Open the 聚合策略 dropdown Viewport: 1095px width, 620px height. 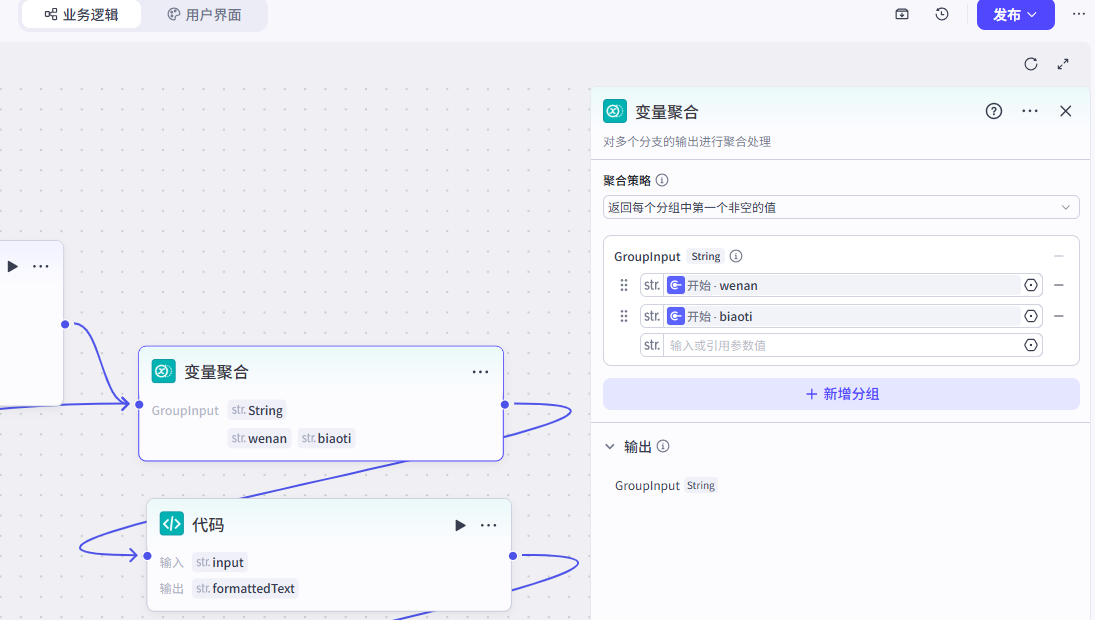[840, 207]
